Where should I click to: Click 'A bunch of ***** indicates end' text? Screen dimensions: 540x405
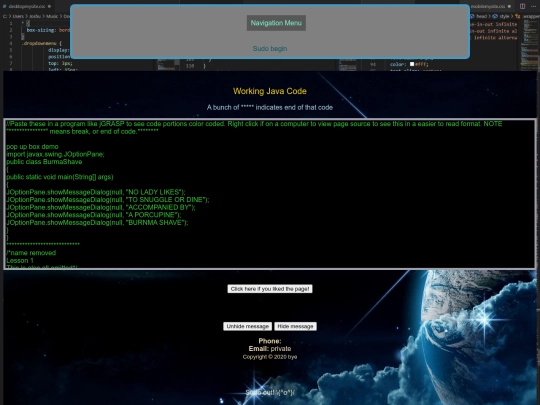click(270, 107)
